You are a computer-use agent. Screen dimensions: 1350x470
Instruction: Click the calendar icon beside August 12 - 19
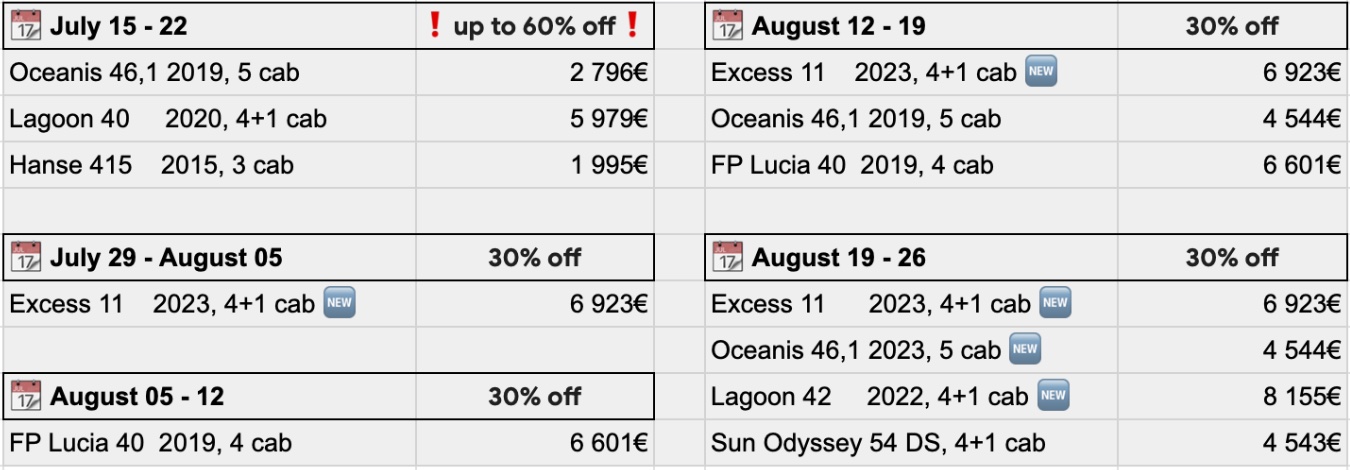tap(727, 26)
